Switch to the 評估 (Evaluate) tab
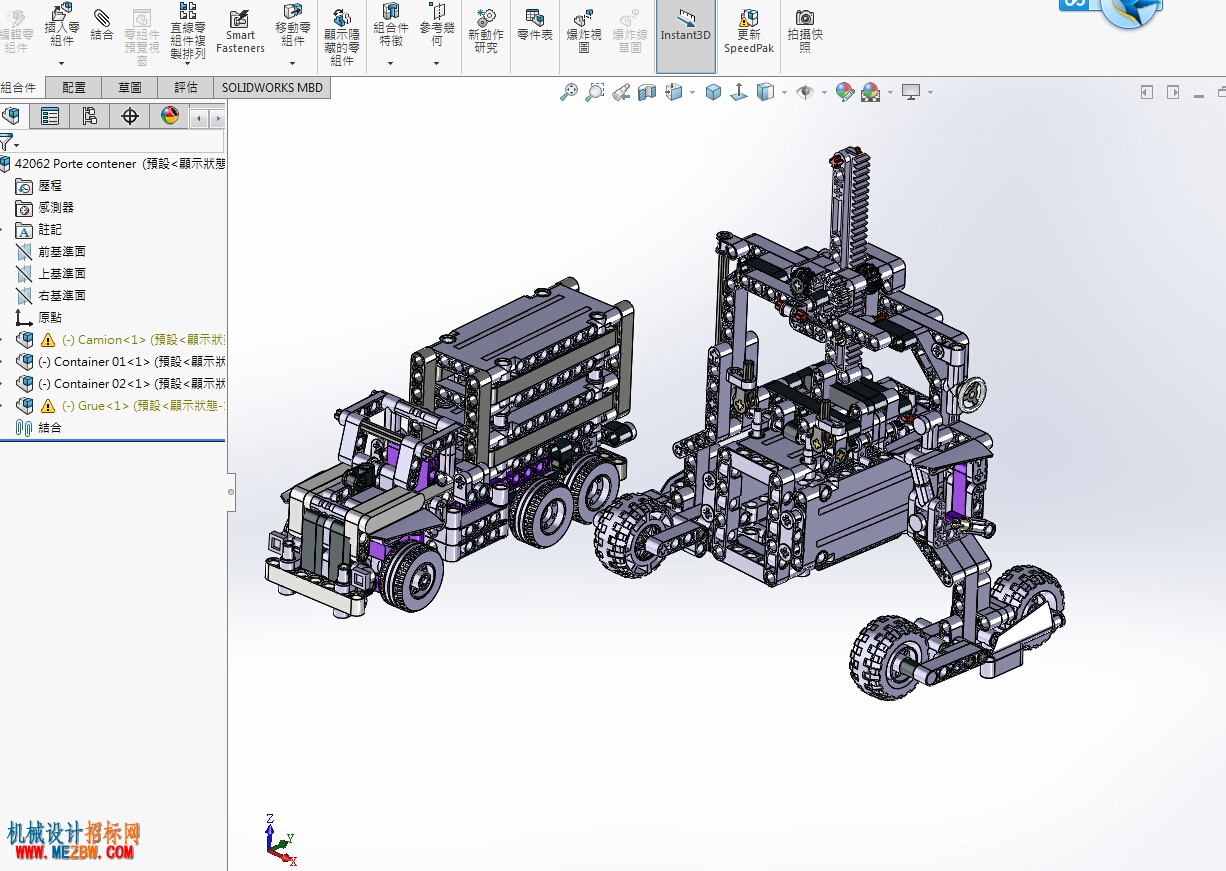This screenshot has width=1226, height=871. click(x=186, y=88)
